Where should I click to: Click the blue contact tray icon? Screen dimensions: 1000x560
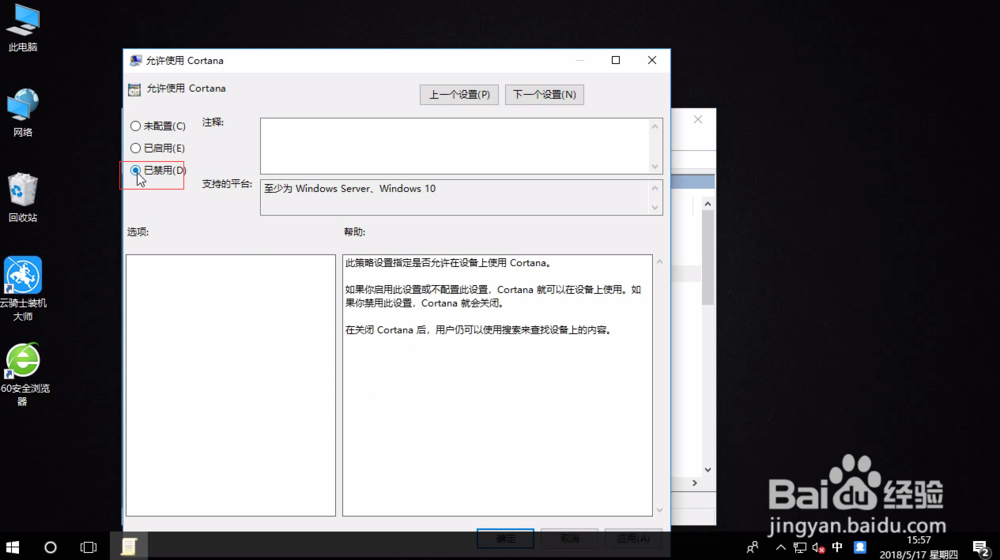tap(860, 547)
